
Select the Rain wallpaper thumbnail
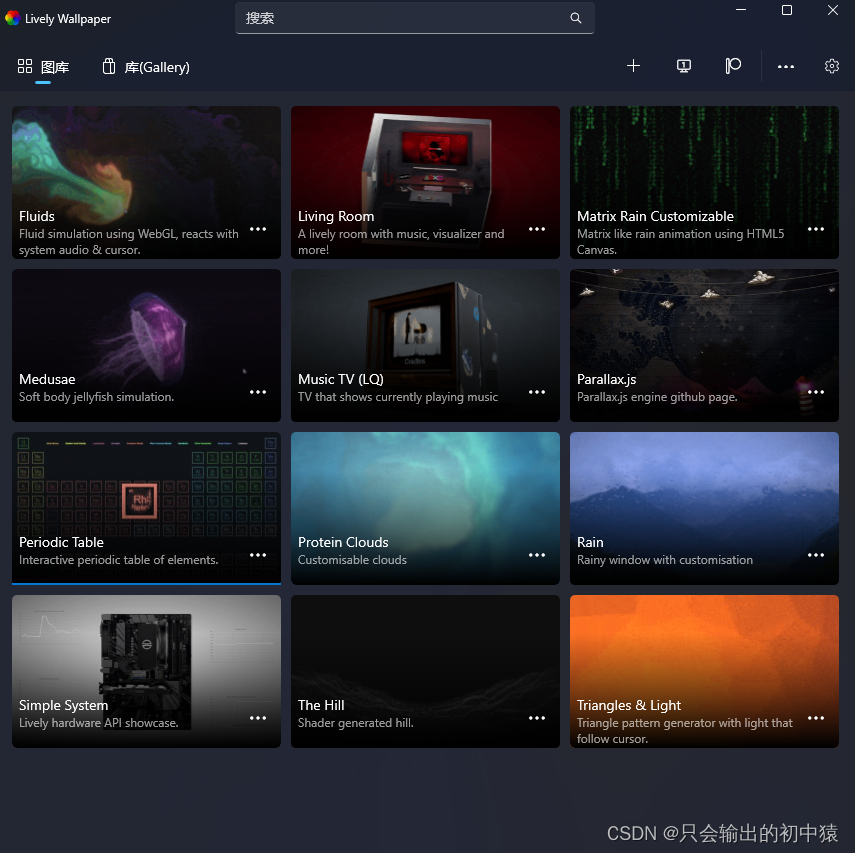(704, 508)
